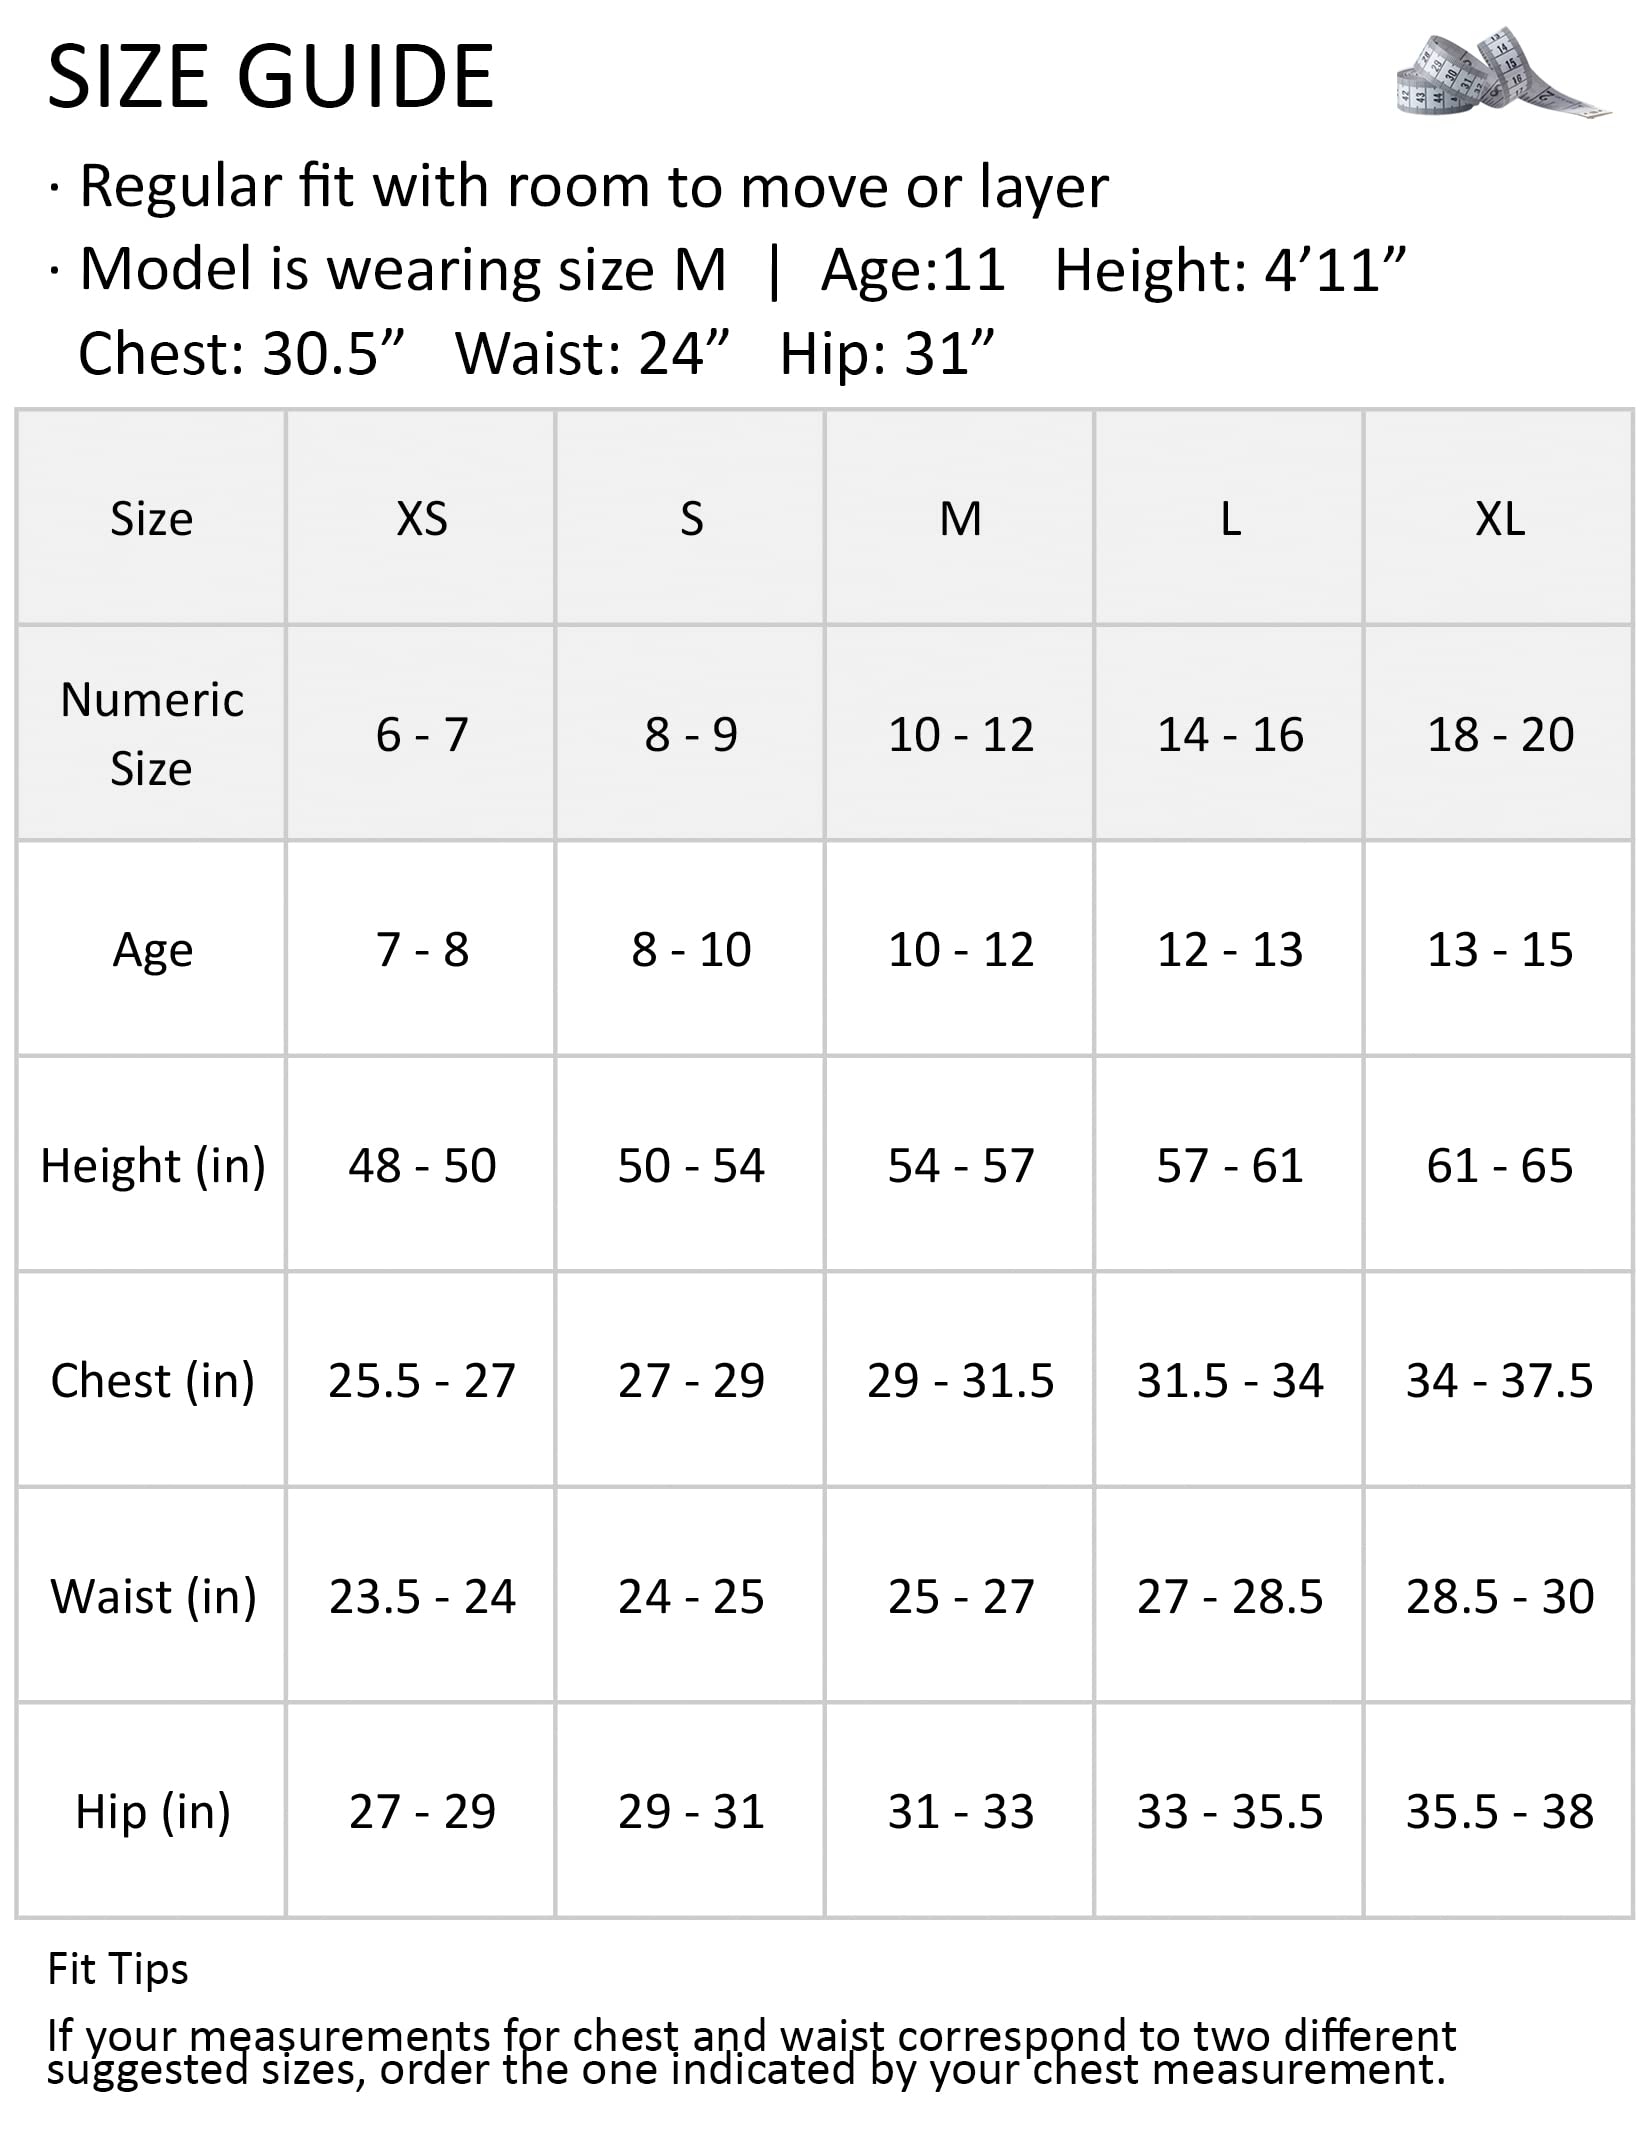Click the SIZE GUIDE heading
The height and width of the screenshot is (2135, 1650).
[270, 77]
